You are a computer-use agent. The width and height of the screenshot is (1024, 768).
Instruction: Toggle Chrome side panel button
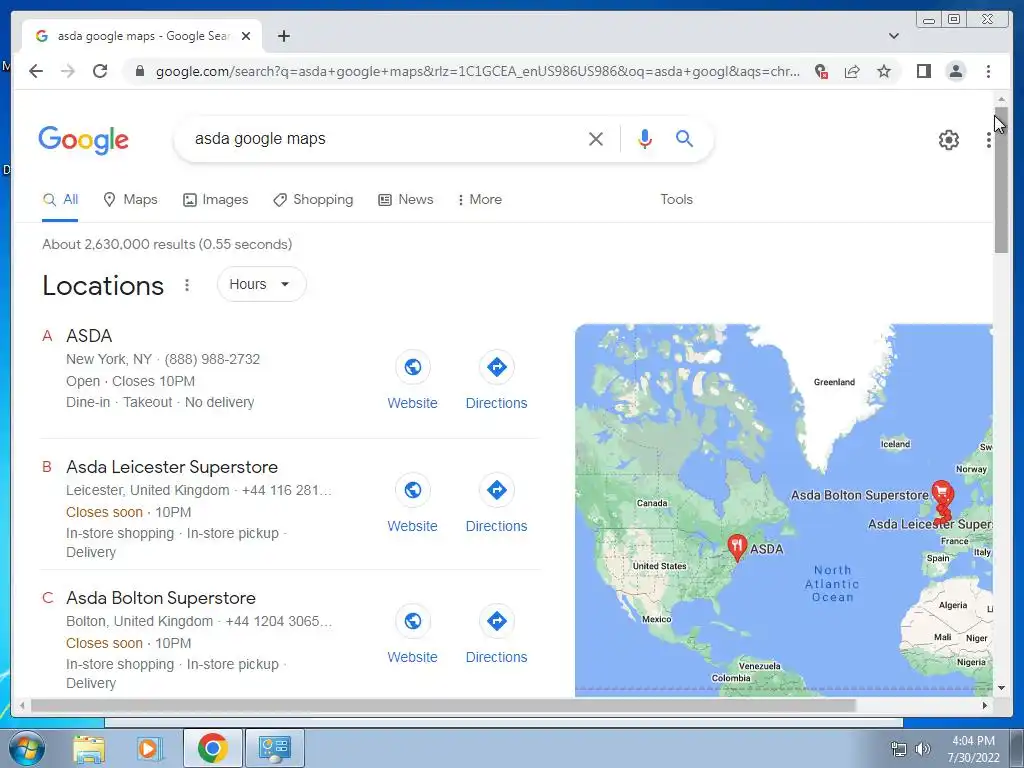(923, 71)
